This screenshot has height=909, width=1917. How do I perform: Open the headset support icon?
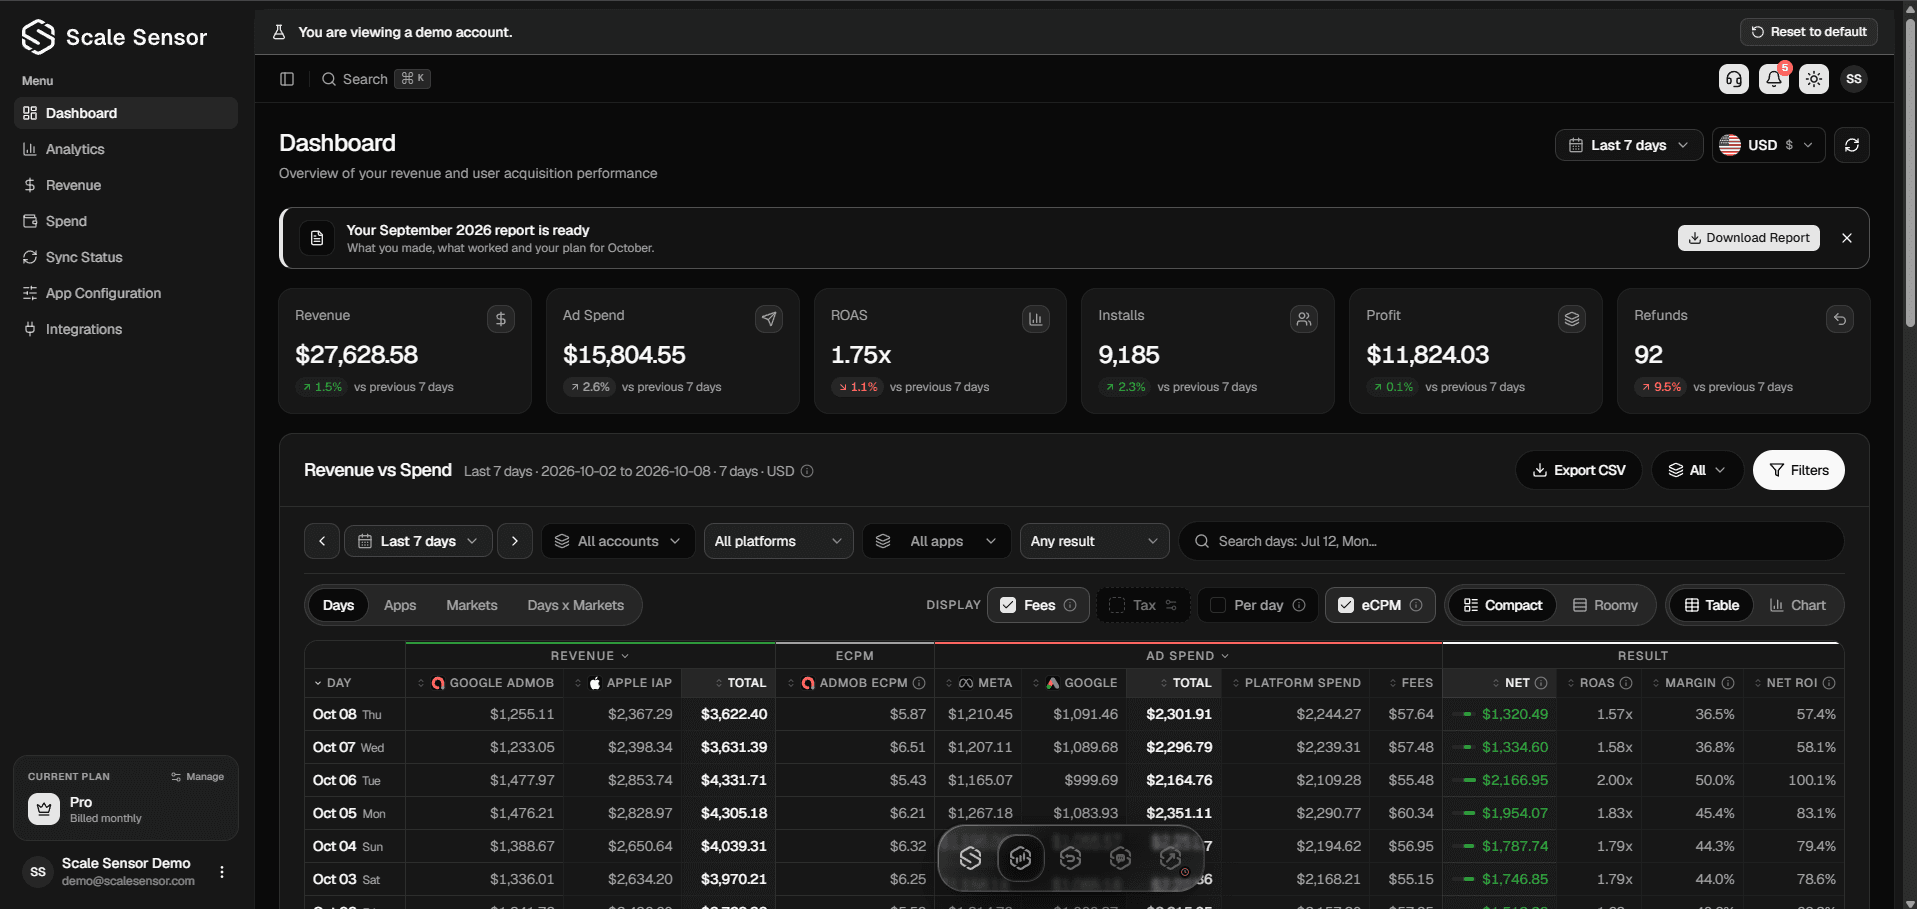pyautogui.click(x=1734, y=79)
